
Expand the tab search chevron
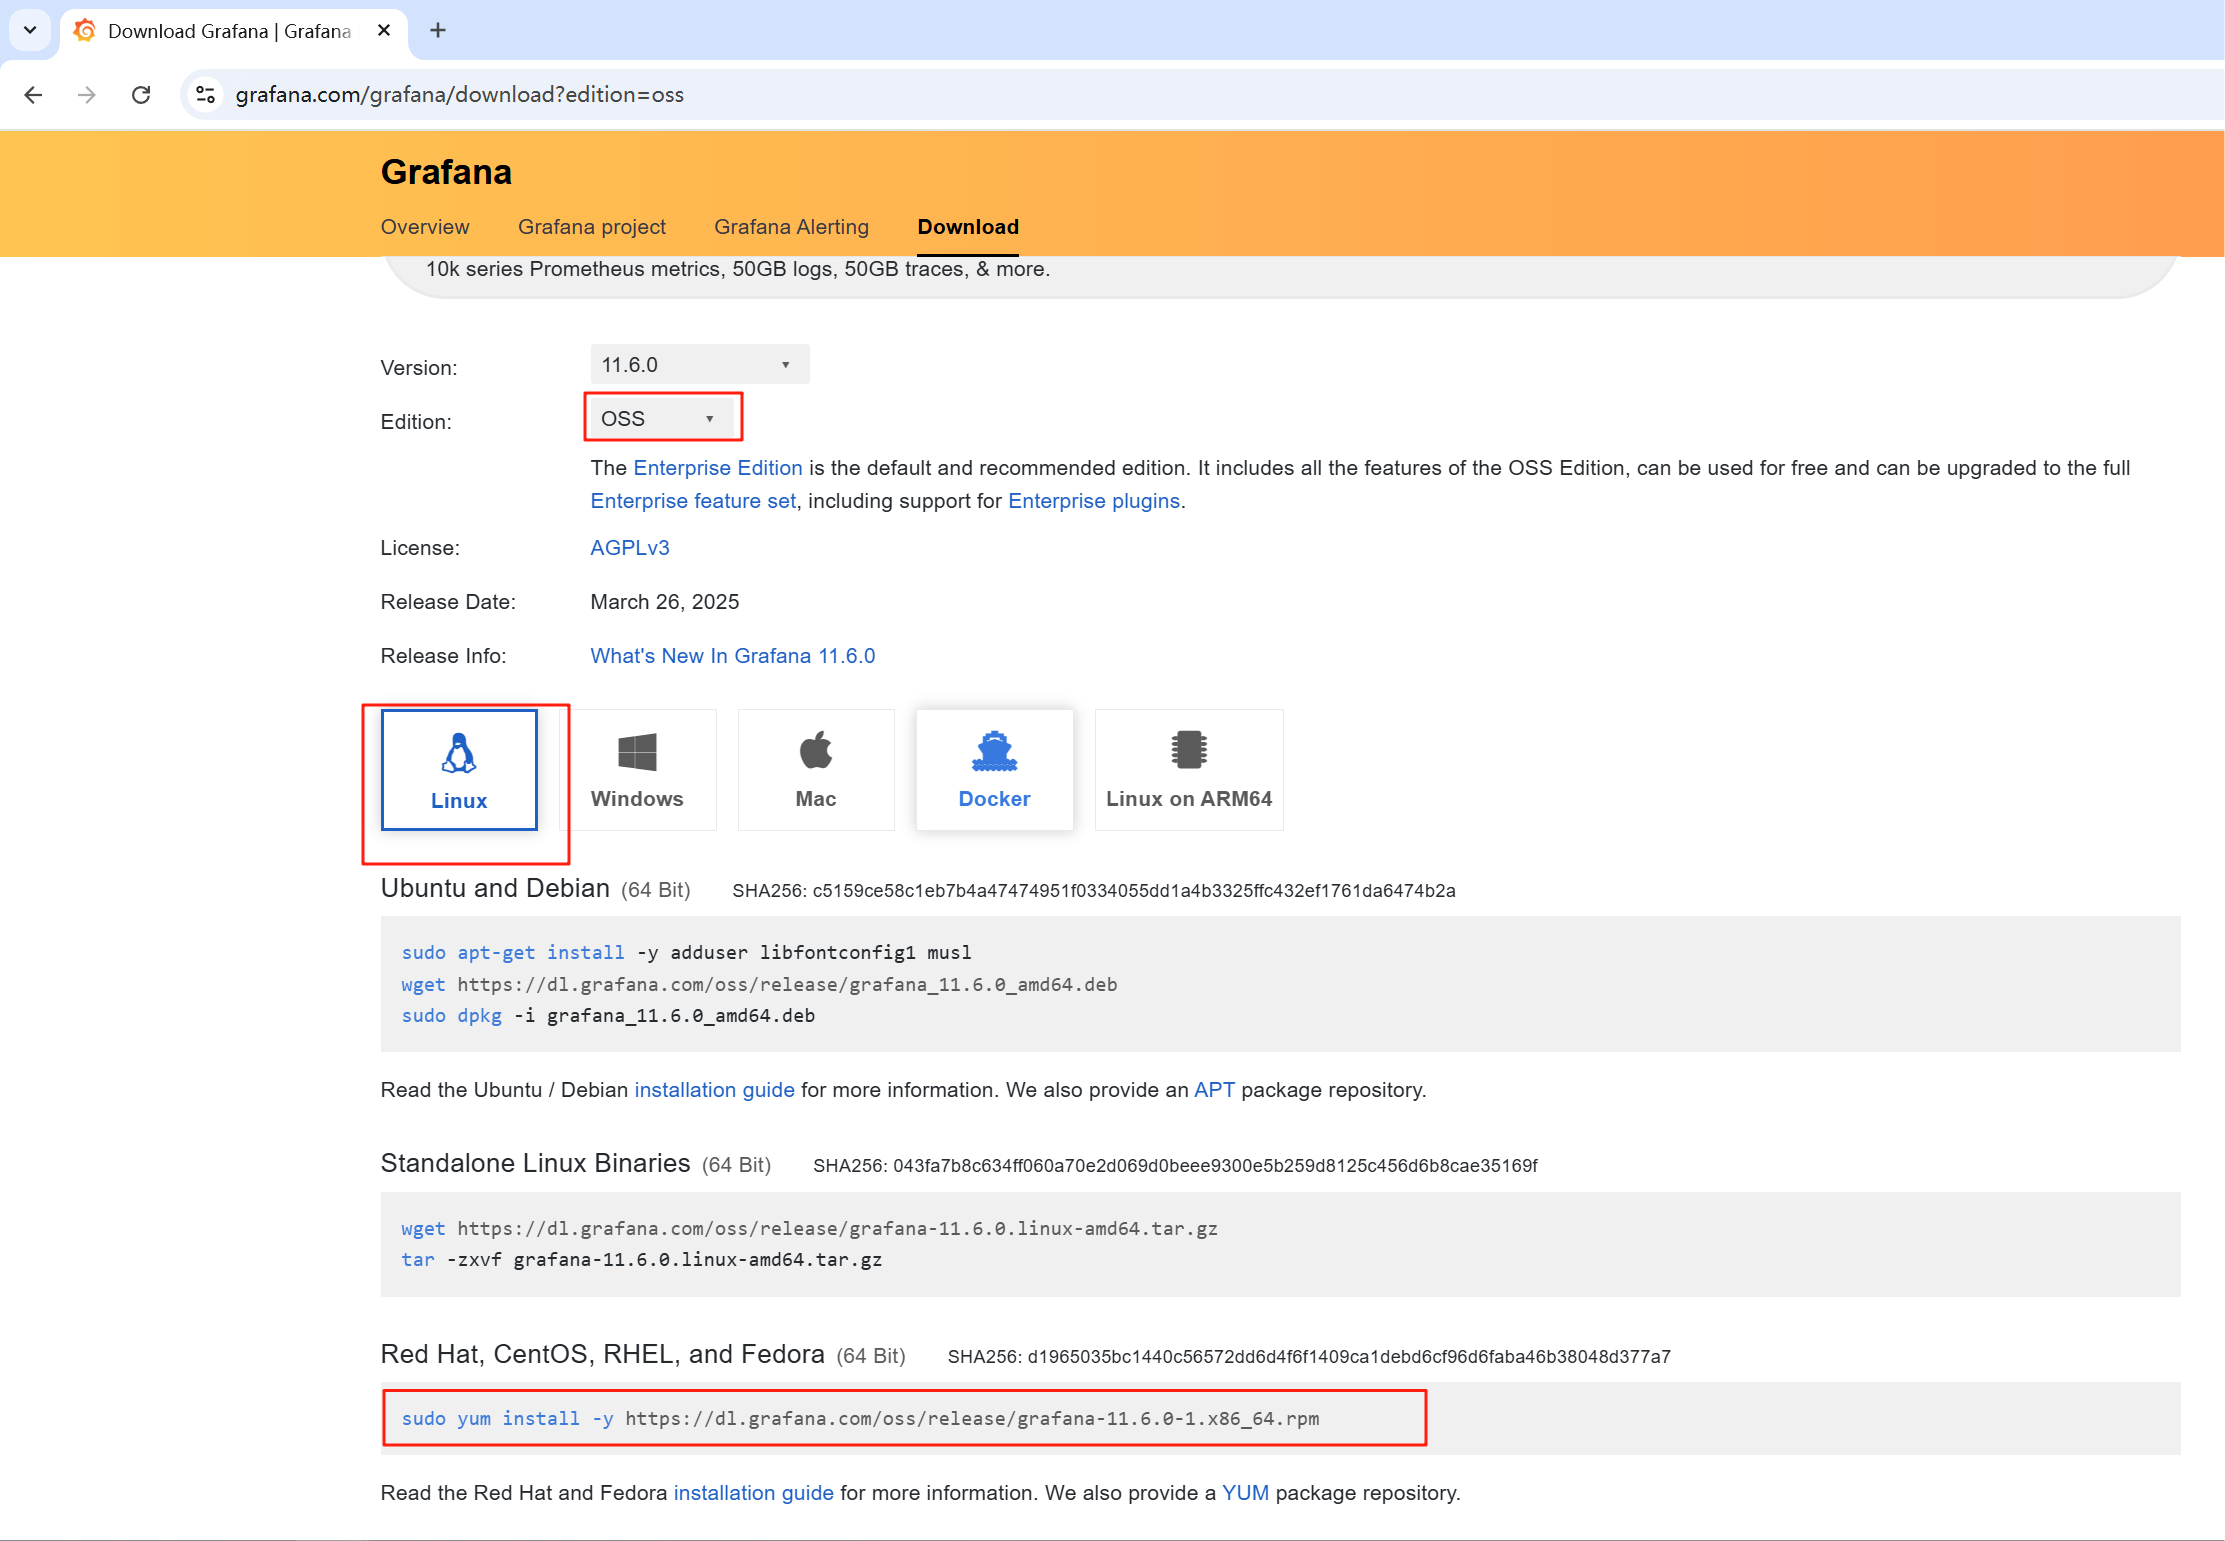tap(30, 30)
